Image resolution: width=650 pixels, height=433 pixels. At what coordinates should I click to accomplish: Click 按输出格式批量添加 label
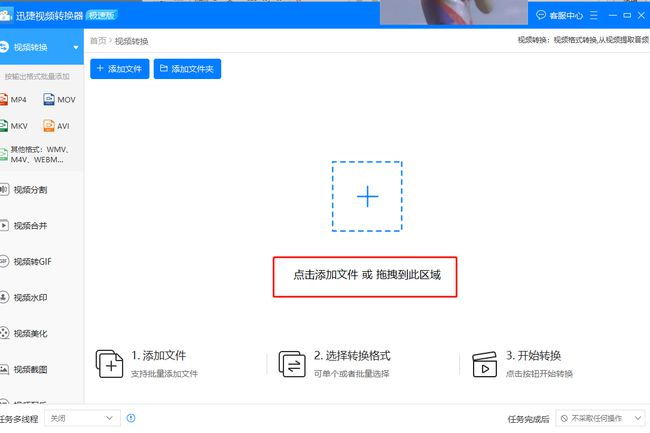(x=37, y=76)
